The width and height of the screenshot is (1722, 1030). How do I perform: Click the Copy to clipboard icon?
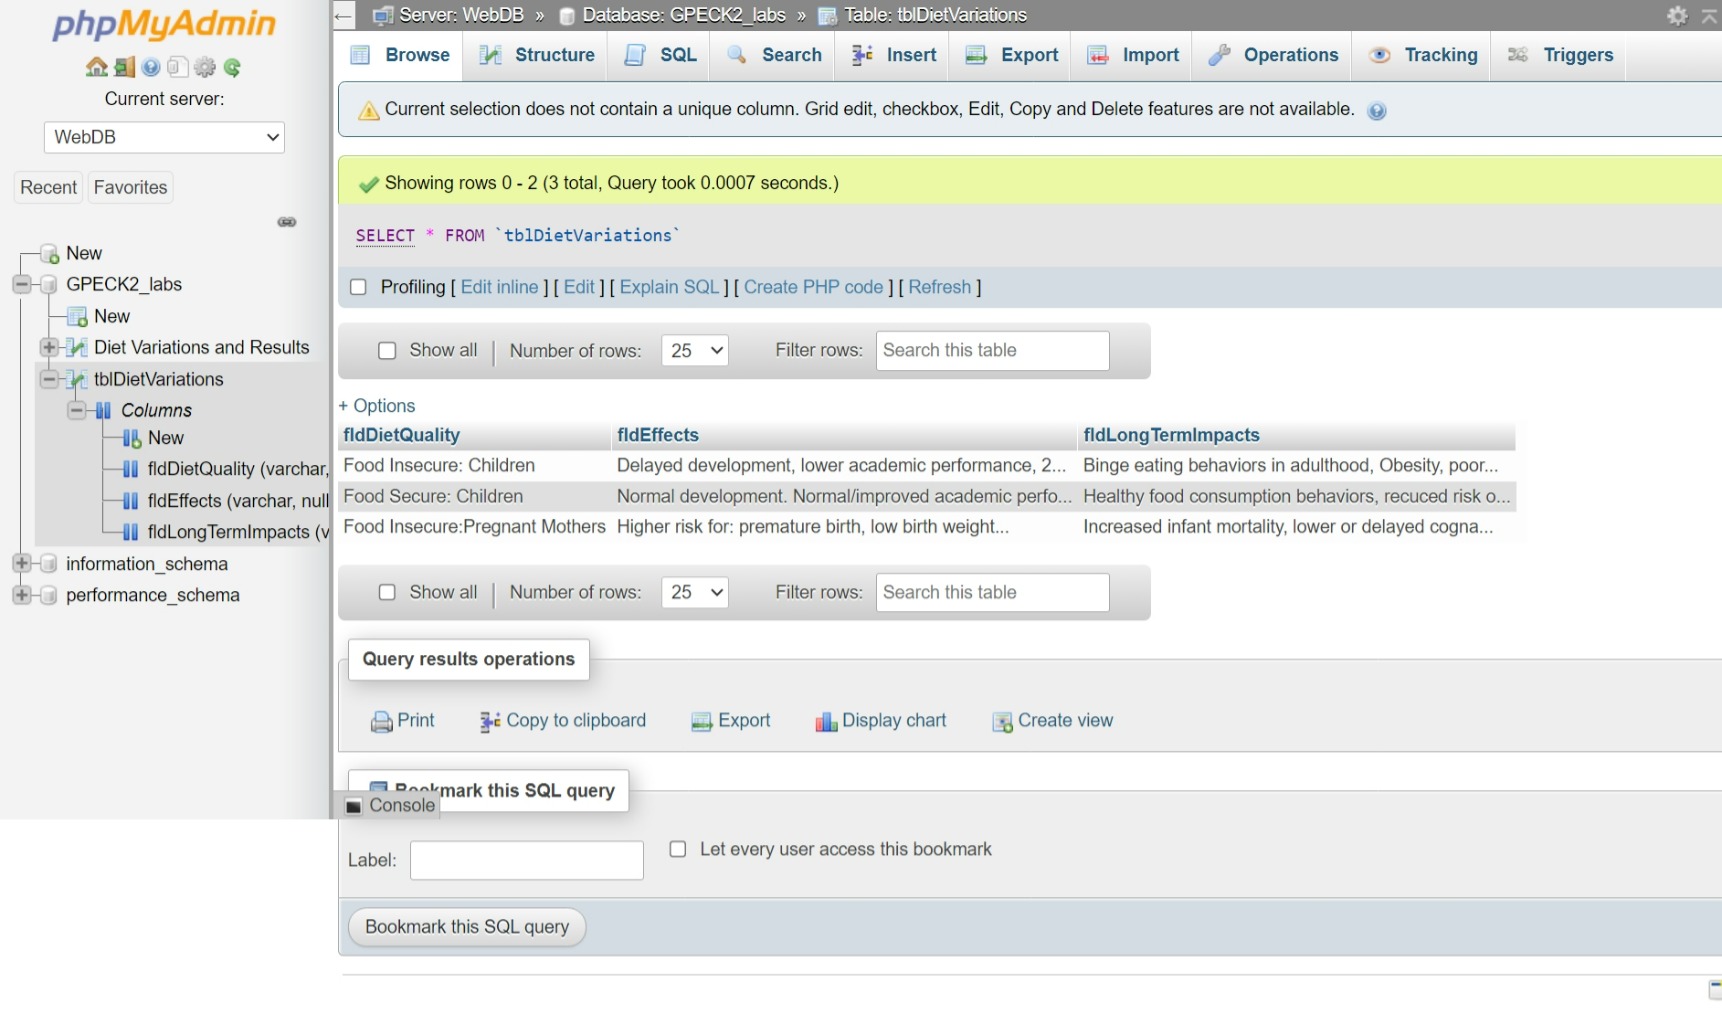tap(490, 721)
